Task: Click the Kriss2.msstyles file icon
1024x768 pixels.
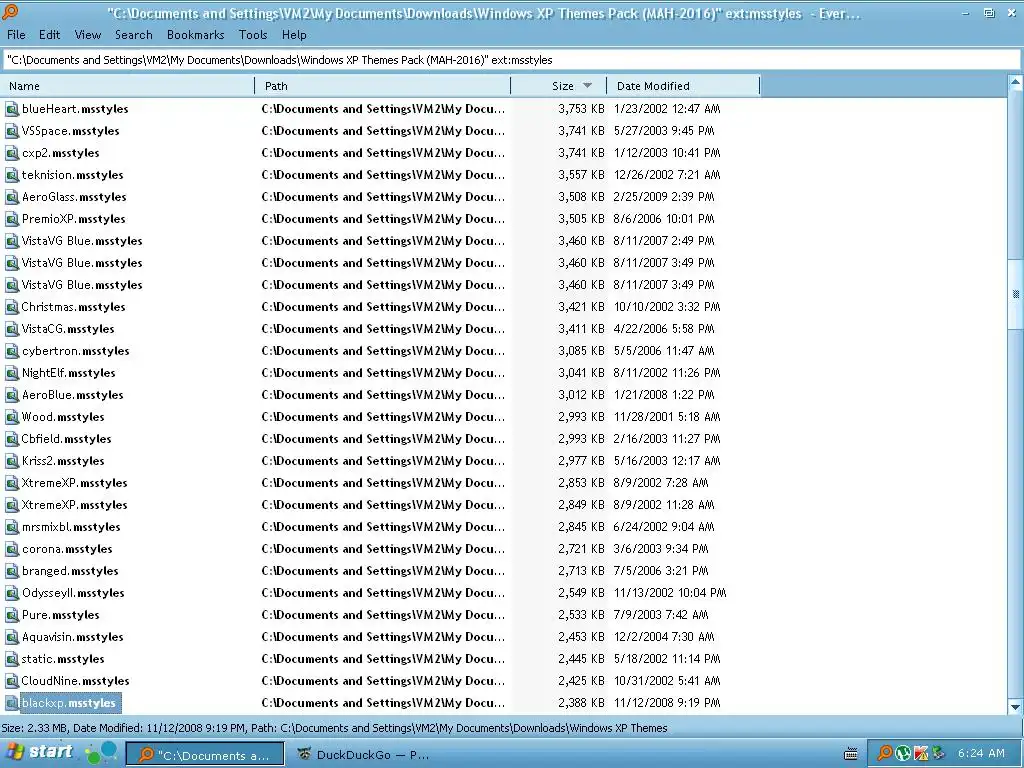Action: 12,461
